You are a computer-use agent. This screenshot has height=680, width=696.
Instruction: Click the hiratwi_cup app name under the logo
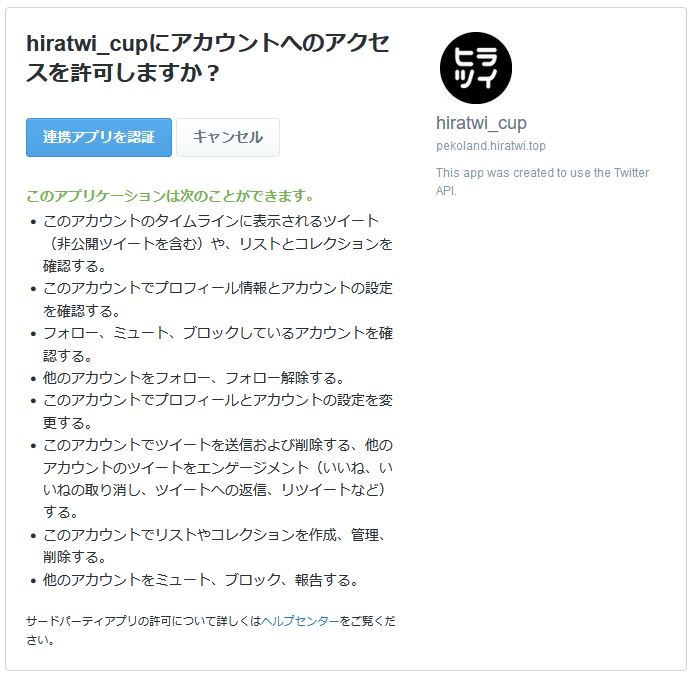click(x=481, y=123)
